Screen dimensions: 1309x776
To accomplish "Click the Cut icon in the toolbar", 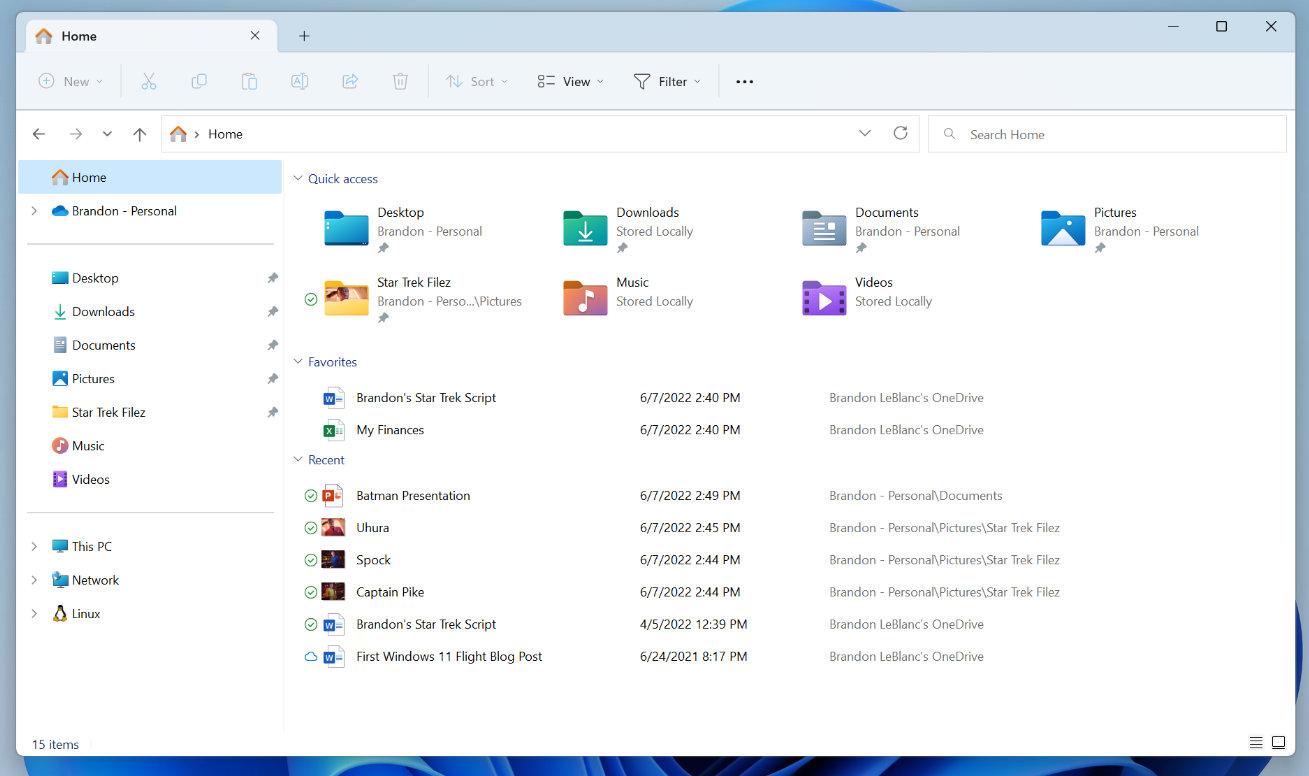I will coord(149,81).
